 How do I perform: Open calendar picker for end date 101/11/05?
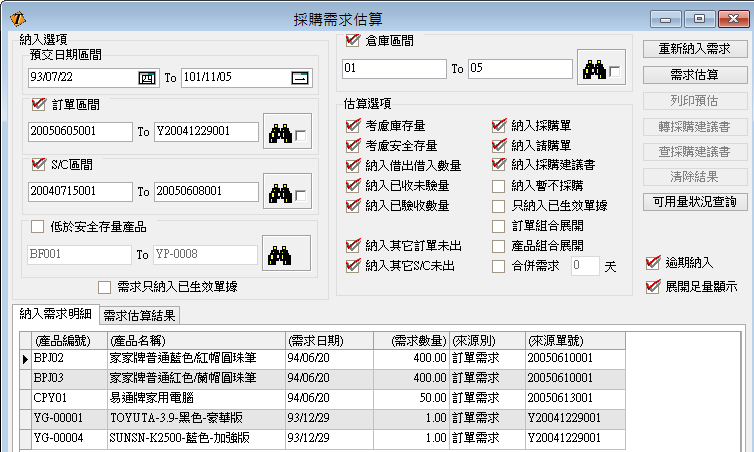[x=299, y=77]
